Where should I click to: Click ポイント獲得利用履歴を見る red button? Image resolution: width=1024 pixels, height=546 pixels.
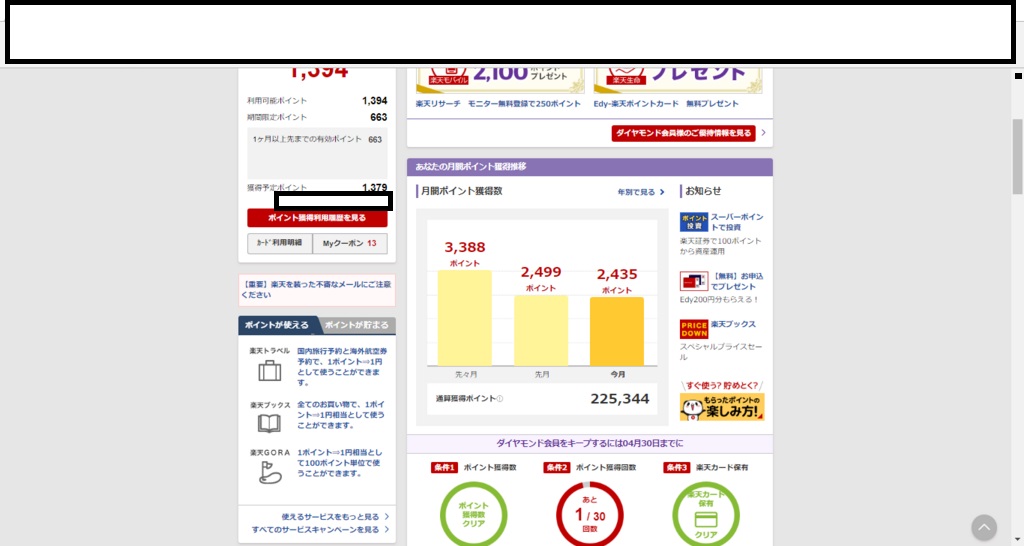317,217
